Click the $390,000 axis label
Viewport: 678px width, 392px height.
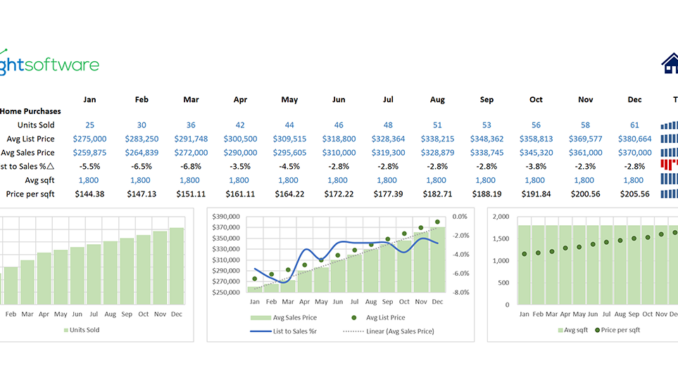pos(226,217)
